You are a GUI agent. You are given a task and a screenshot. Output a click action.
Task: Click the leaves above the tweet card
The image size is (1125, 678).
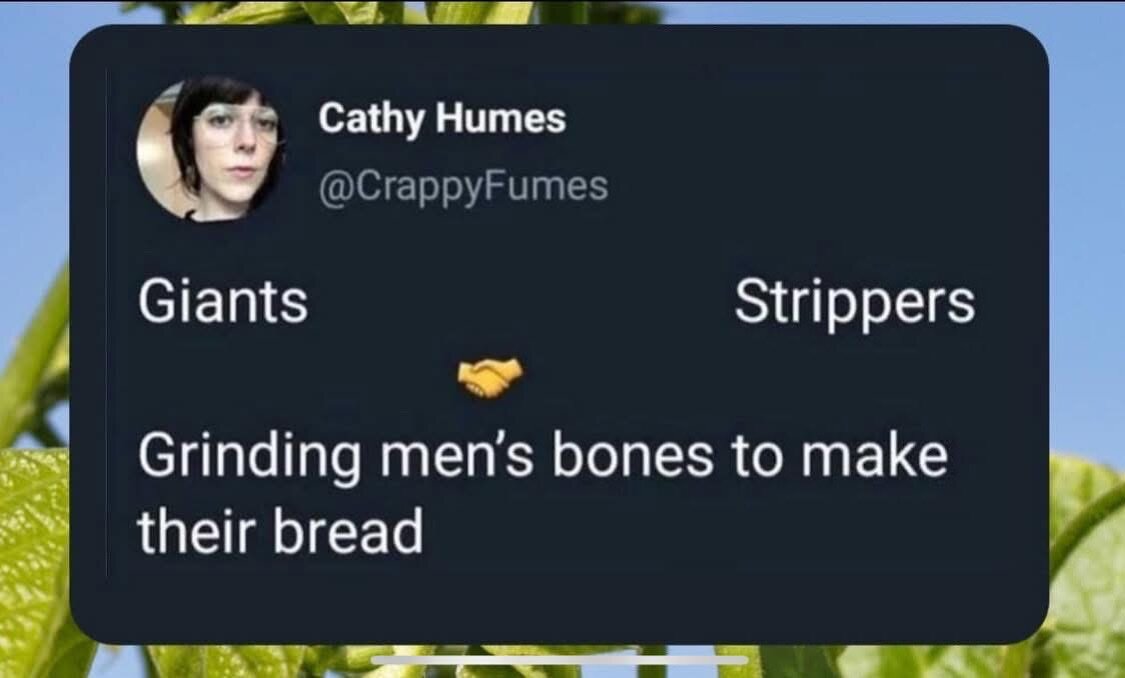point(402,11)
